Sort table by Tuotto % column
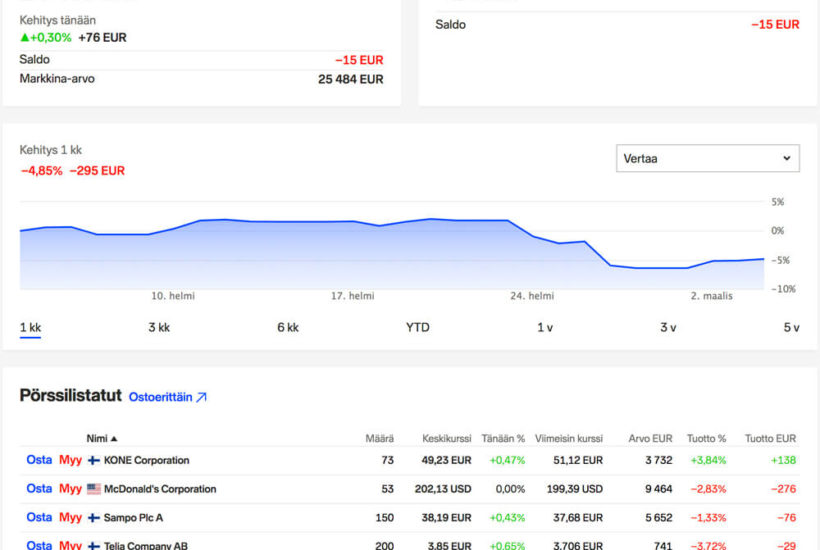The width and height of the screenshot is (820, 550). click(x=707, y=439)
